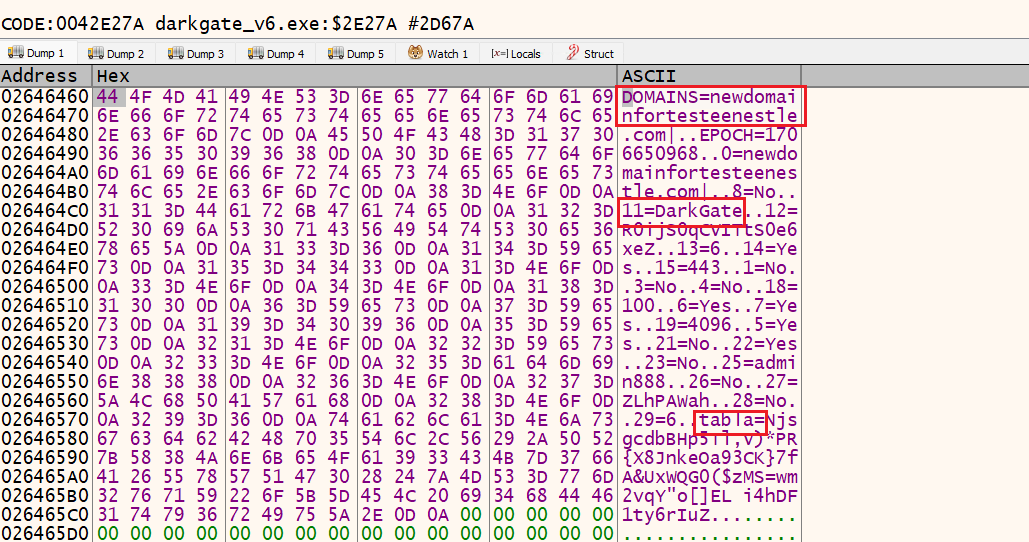Screen dimensions: 1029x542
Task: Click the Dump 1 tab icon
Action: point(15,53)
